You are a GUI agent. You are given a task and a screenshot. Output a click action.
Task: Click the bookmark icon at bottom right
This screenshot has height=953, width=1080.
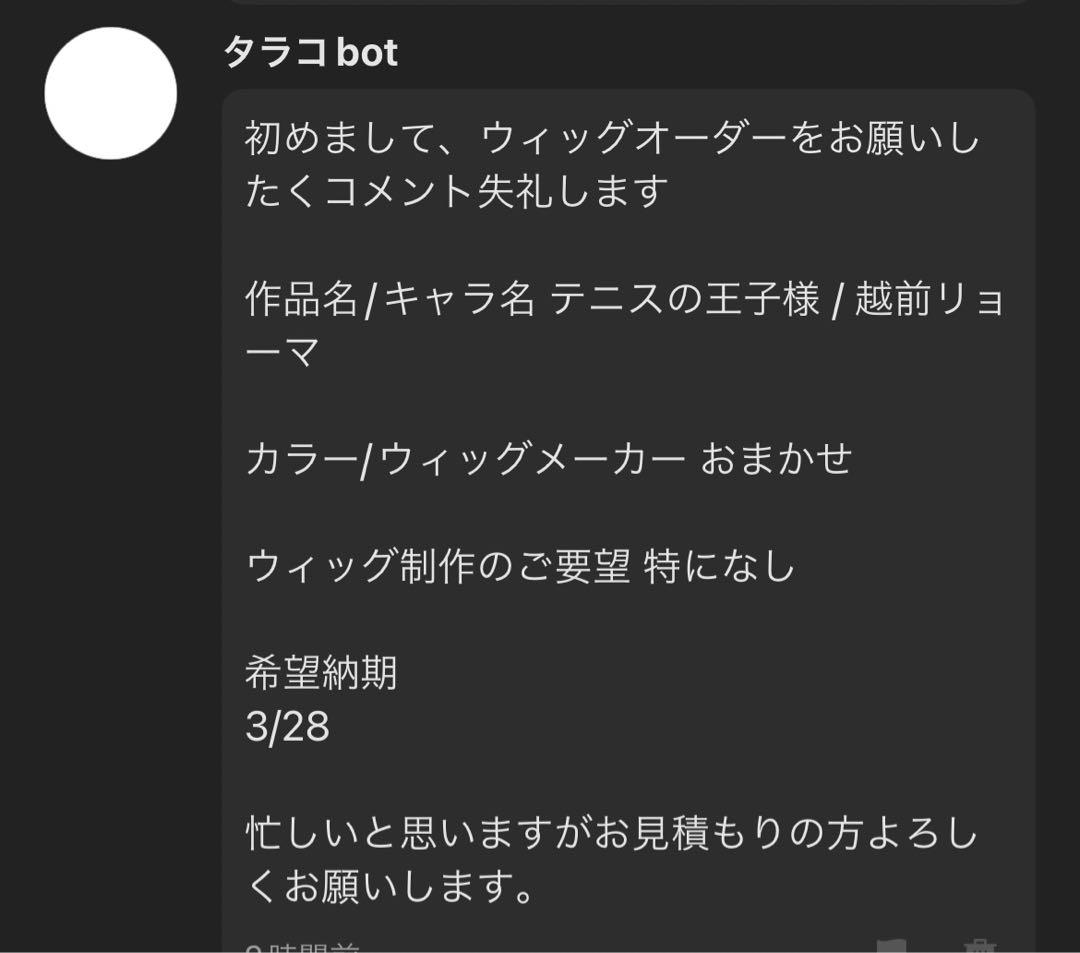890,945
